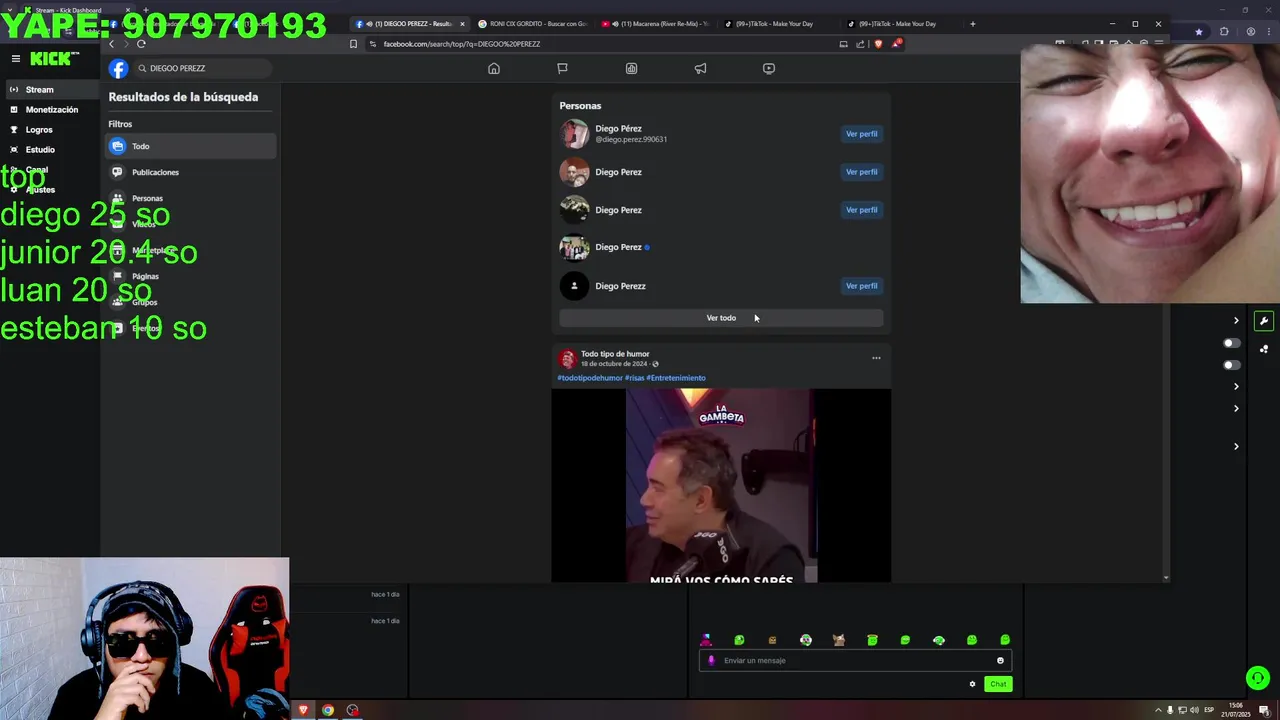
Task: Open Estudio in Kick sidebar
Action: (x=40, y=150)
